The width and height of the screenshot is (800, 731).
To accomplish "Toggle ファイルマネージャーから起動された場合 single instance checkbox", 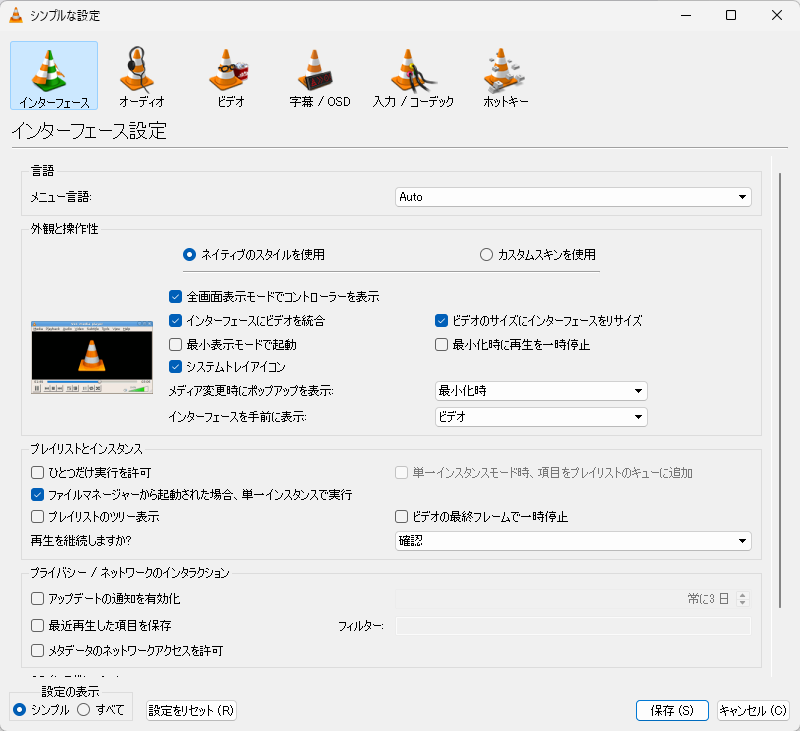I will tap(37, 494).
